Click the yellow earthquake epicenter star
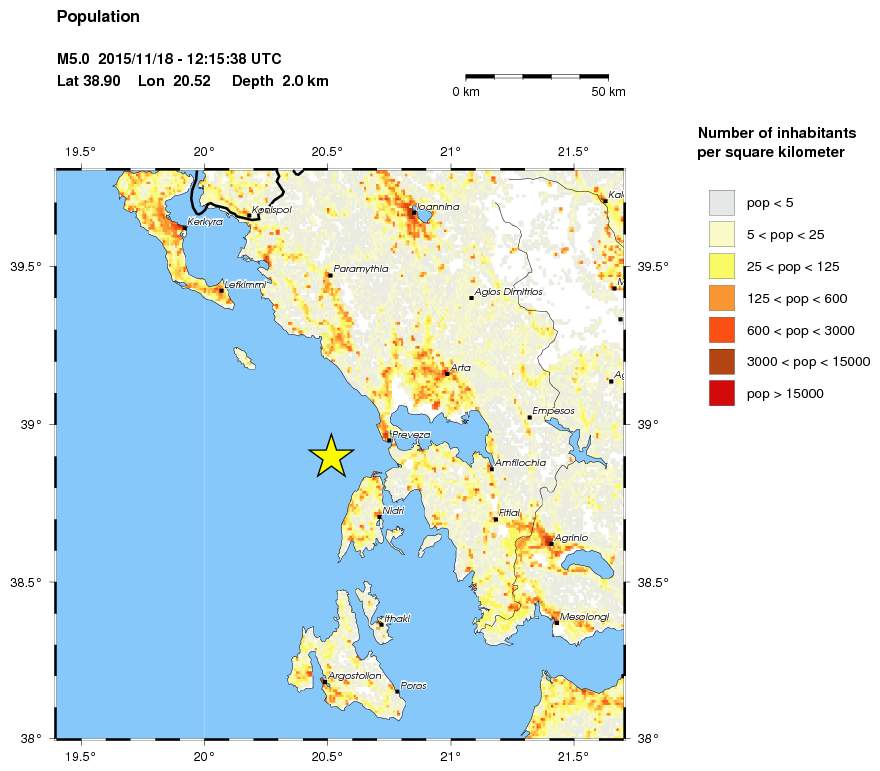This screenshot has width=880, height=771. coord(331,456)
